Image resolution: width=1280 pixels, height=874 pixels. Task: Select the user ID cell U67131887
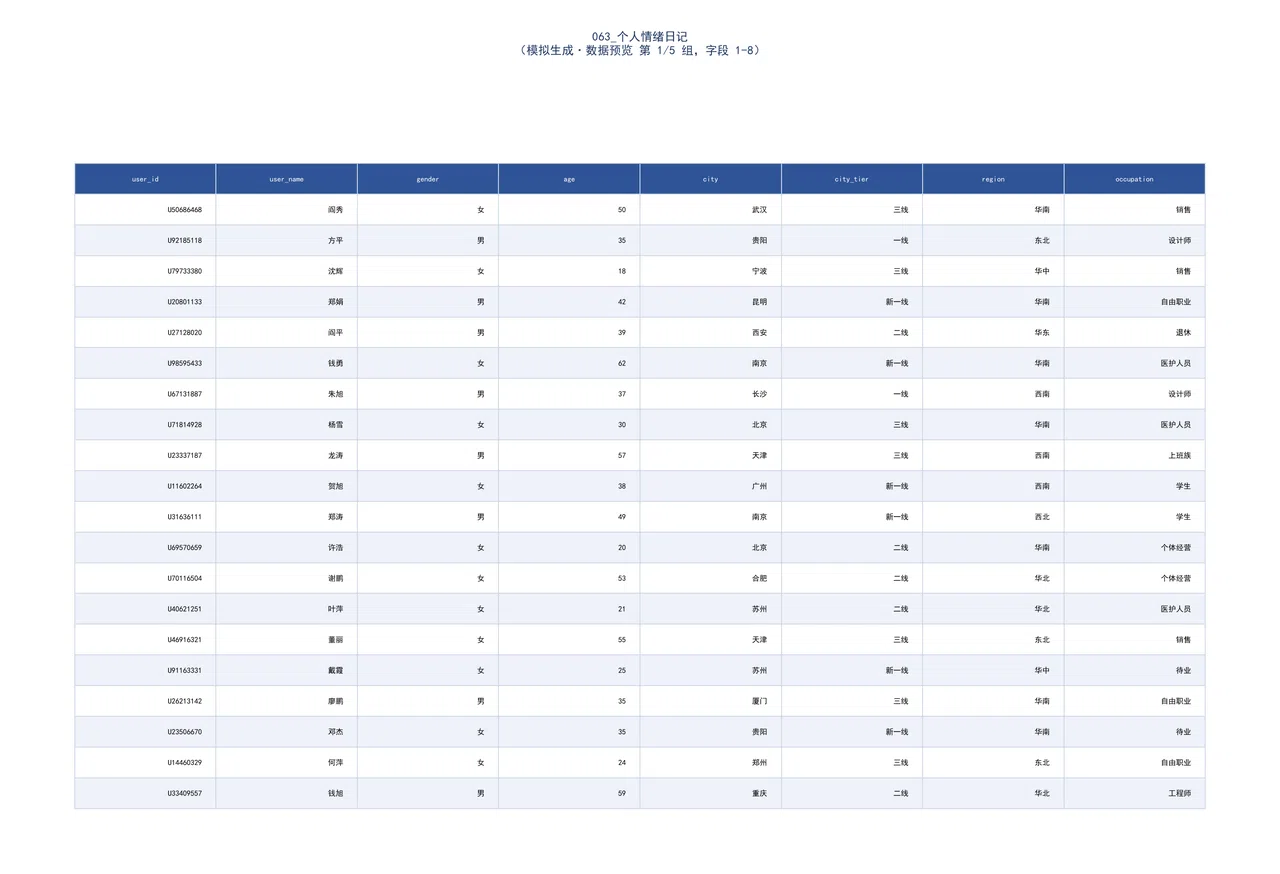pos(145,394)
